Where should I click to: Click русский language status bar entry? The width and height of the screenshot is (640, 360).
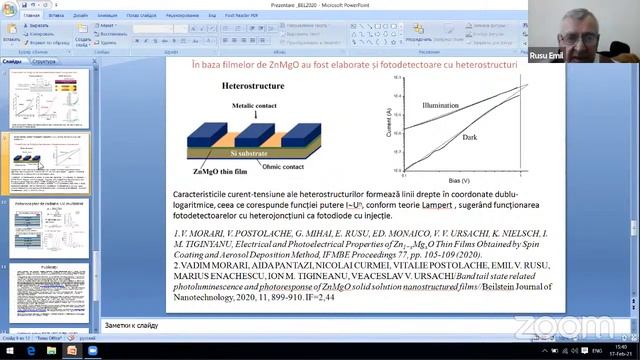[x=87, y=338]
